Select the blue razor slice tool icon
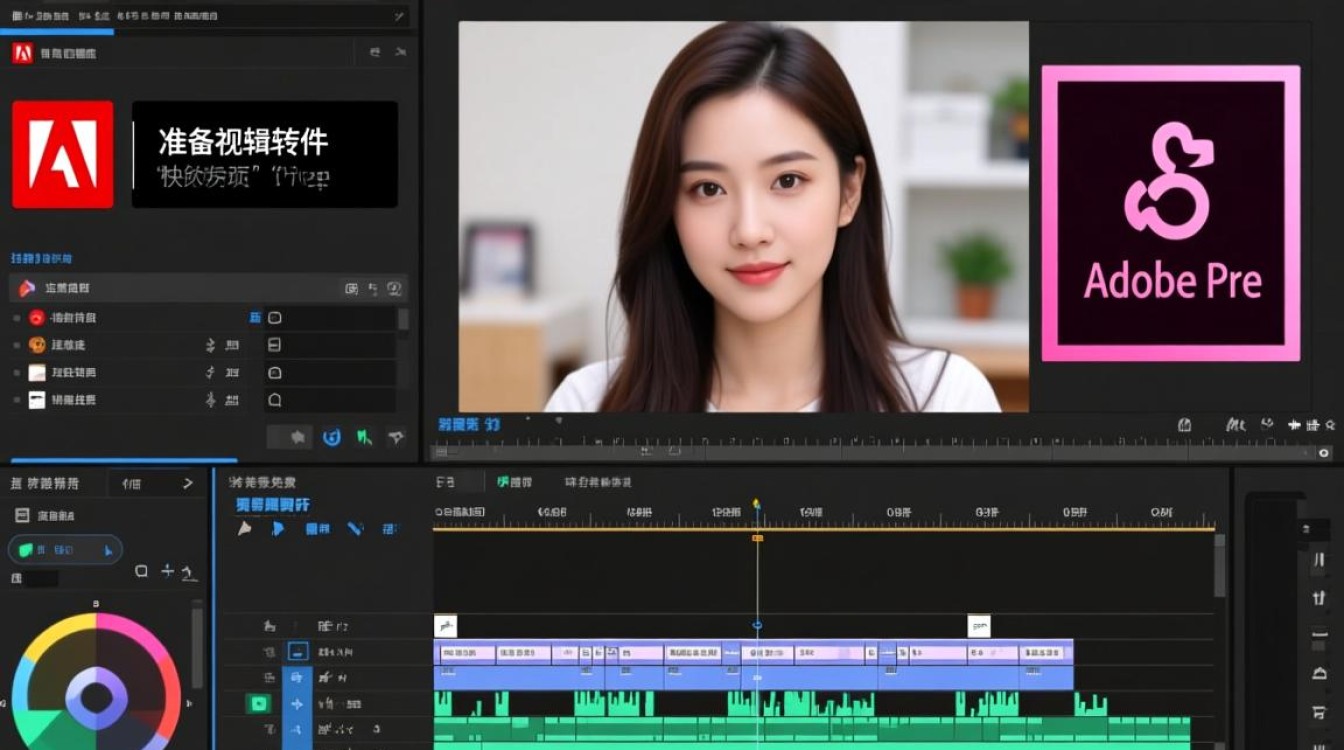 coord(355,528)
